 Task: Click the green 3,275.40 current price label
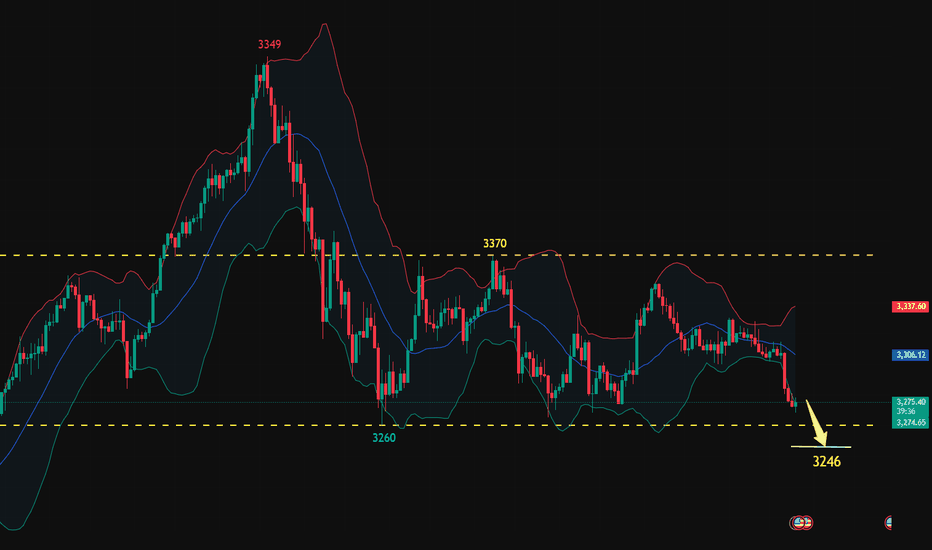pyautogui.click(x=910, y=402)
